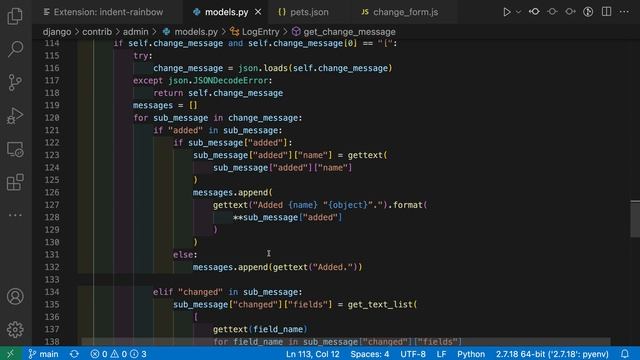Run the Python file

[507, 12]
